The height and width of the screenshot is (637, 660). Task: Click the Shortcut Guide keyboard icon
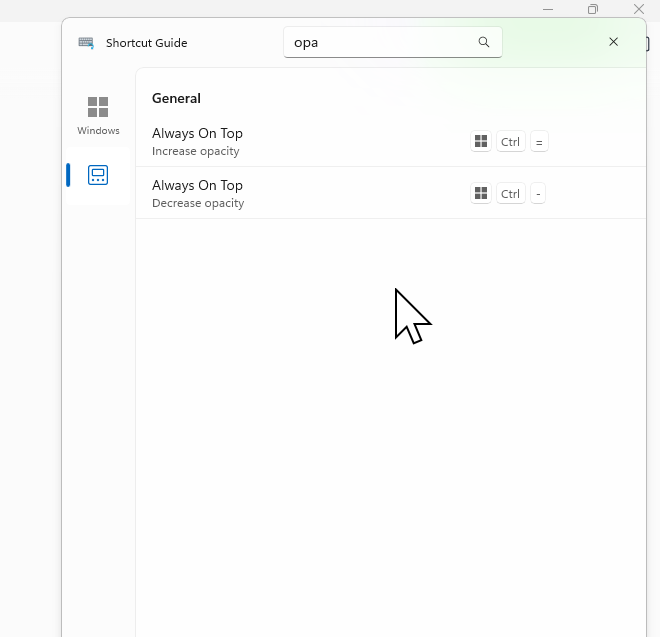pos(86,43)
